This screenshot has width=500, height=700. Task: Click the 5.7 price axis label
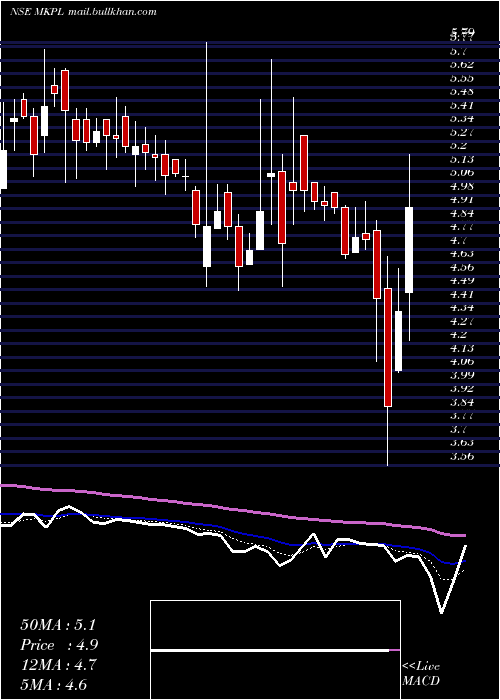coord(458,51)
